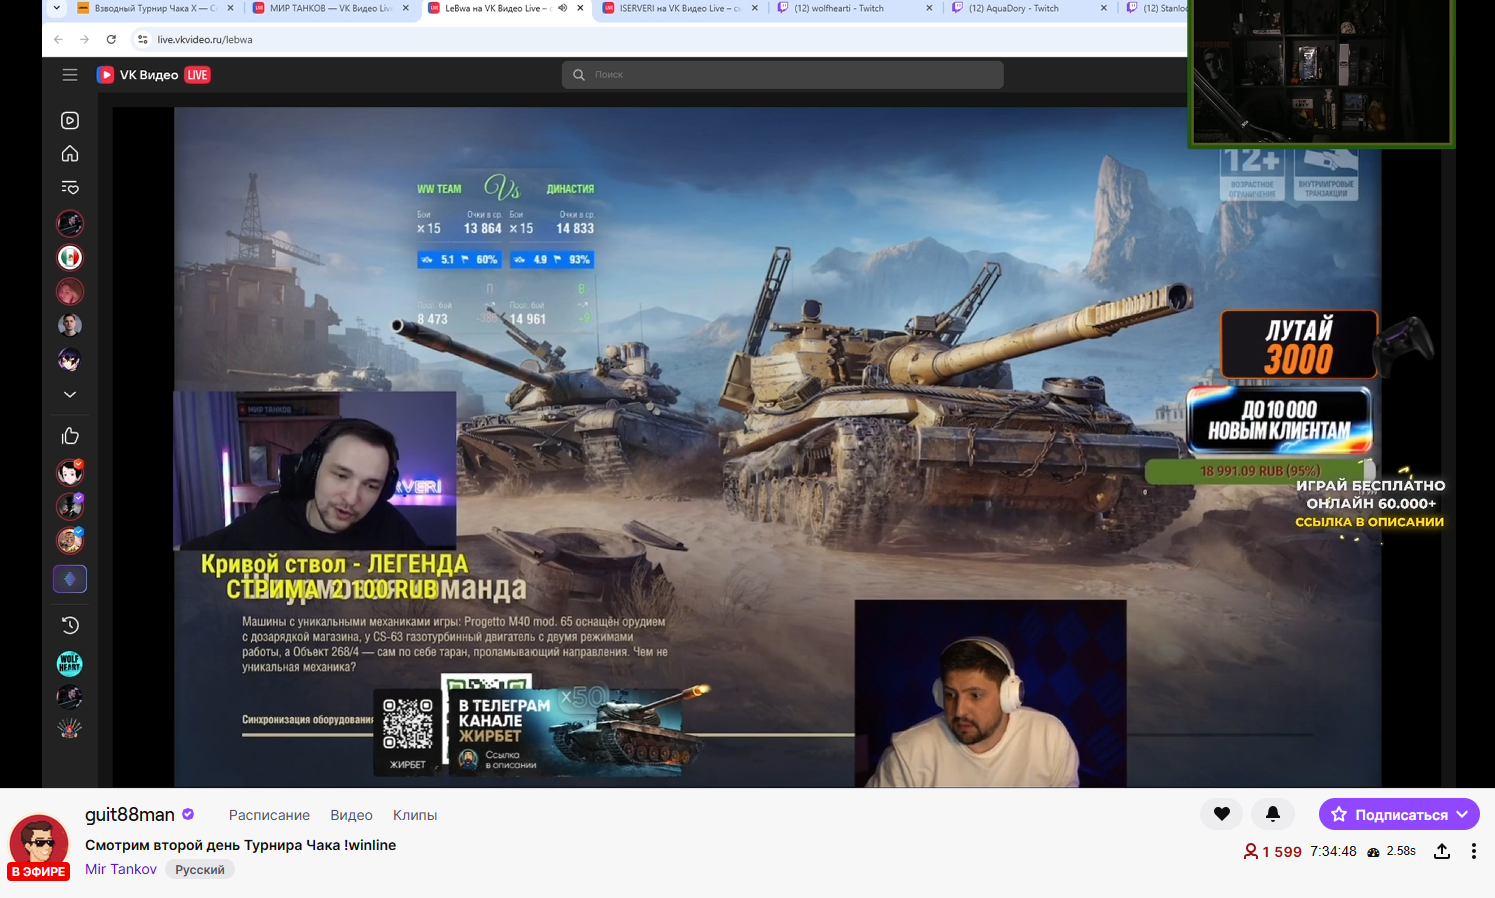Go back with the browser back arrow
The height and width of the screenshot is (898, 1495).
coord(58,39)
